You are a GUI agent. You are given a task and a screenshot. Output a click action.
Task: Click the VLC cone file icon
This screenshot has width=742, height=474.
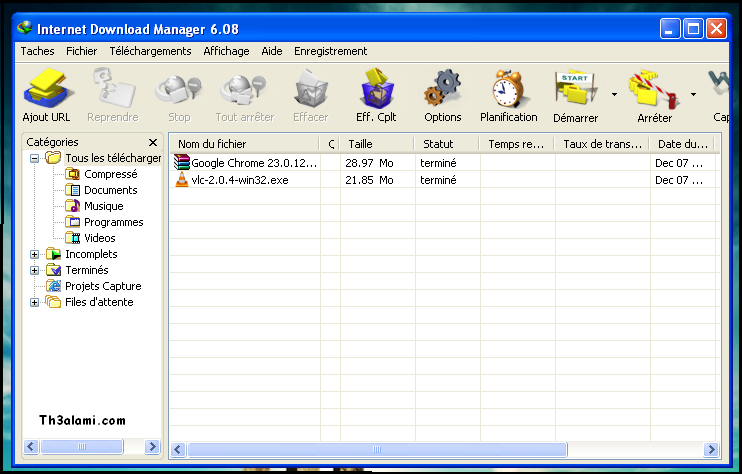tap(181, 180)
